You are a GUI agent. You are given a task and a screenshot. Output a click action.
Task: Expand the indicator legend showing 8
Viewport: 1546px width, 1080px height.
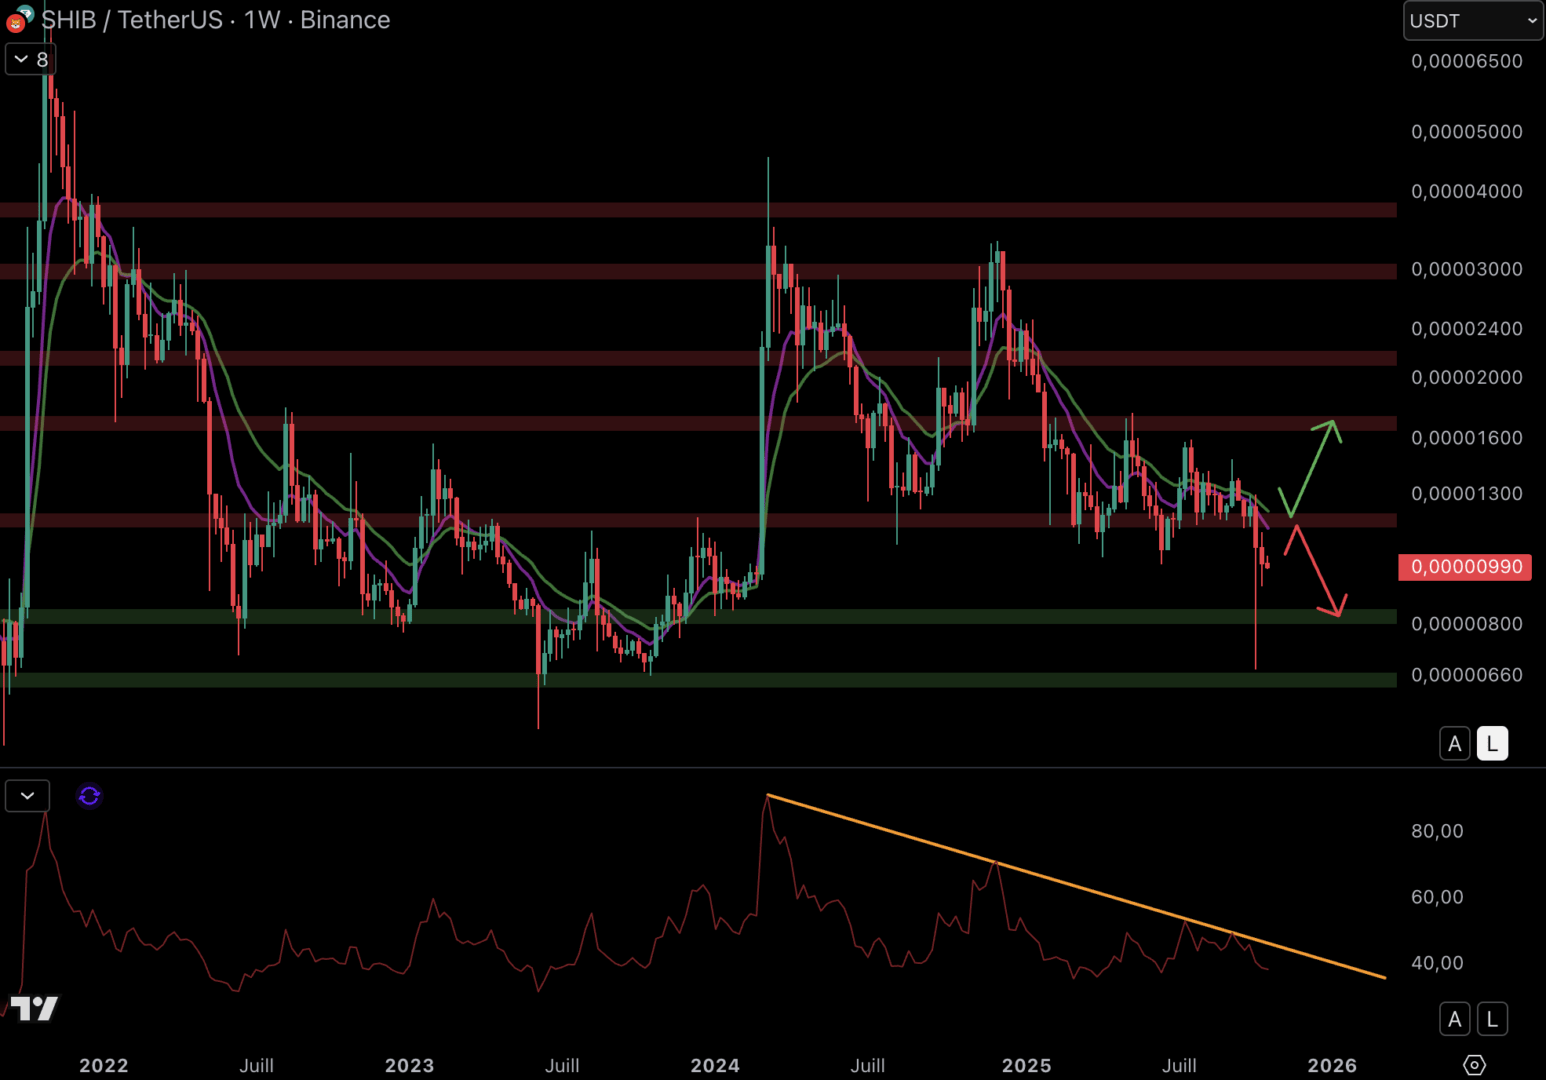point(30,60)
